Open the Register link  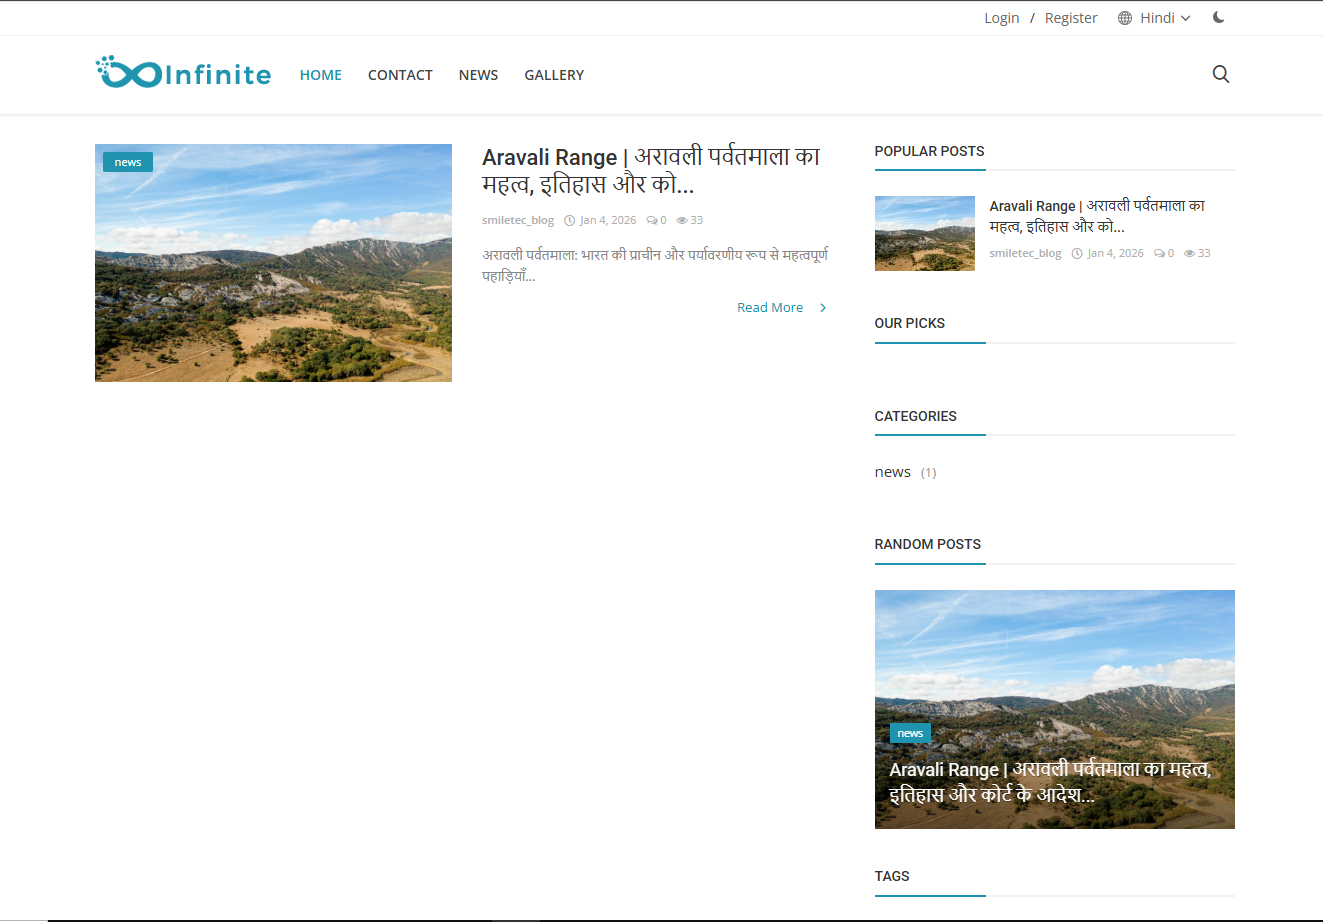click(1070, 18)
